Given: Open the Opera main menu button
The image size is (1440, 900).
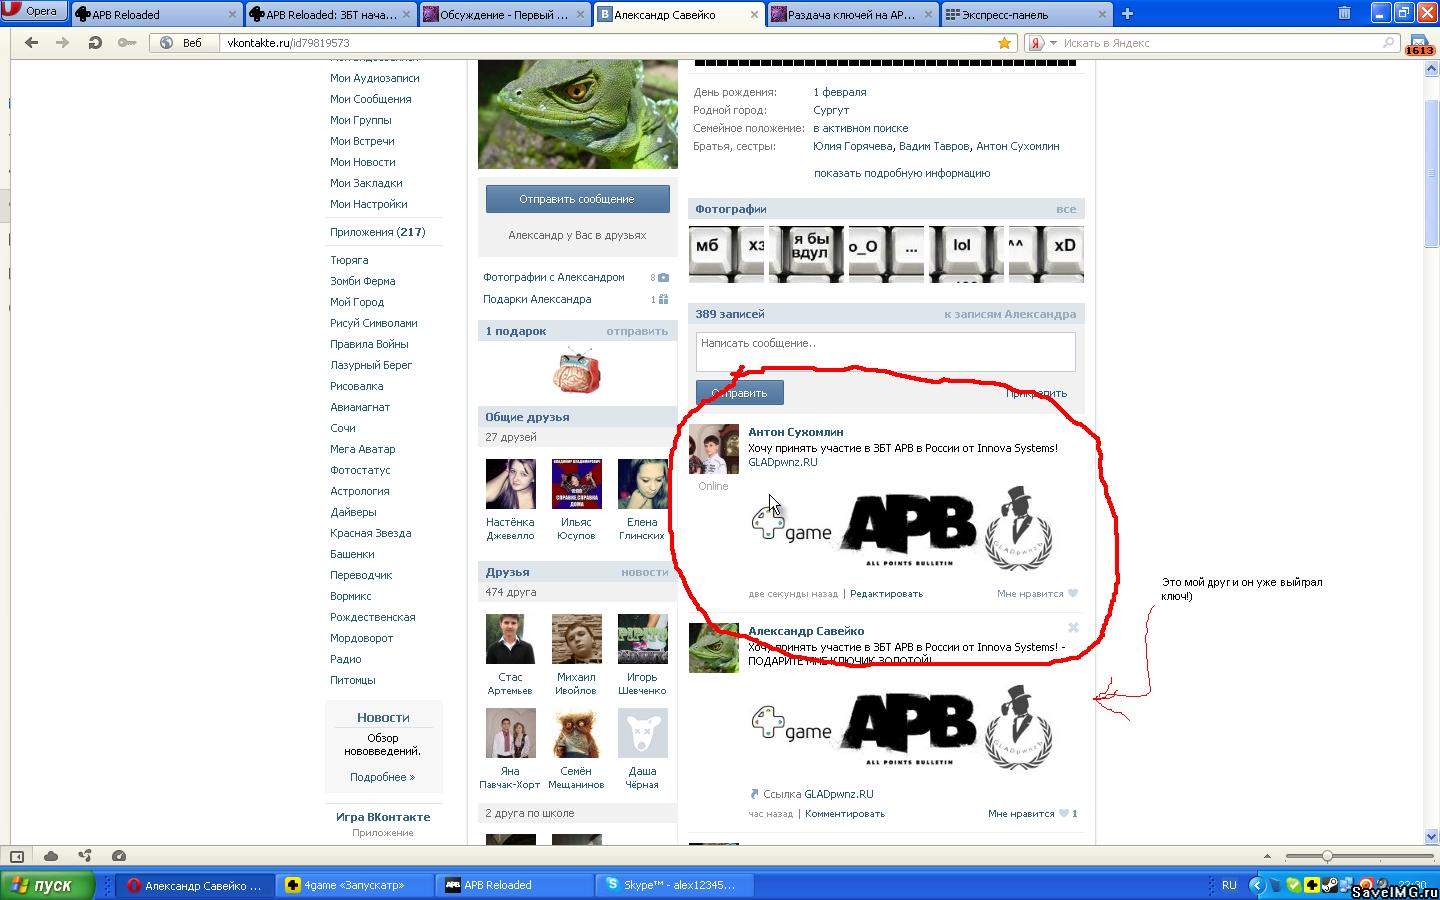Looking at the screenshot, I should tap(33, 12).
